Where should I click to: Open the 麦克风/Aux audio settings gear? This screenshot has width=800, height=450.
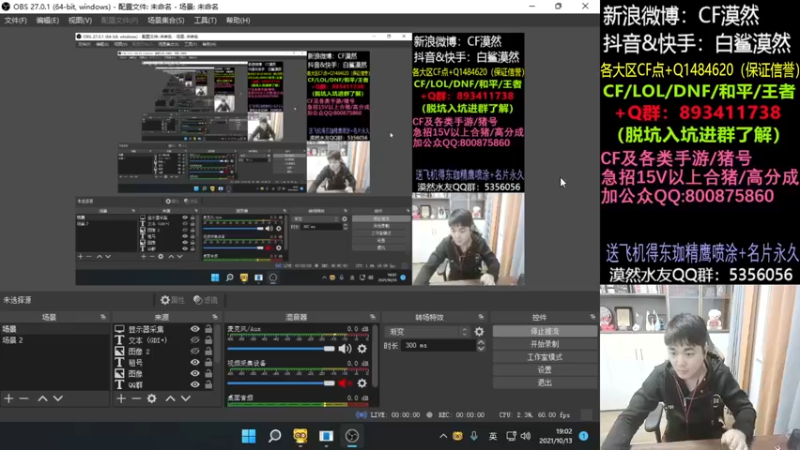tap(362, 348)
